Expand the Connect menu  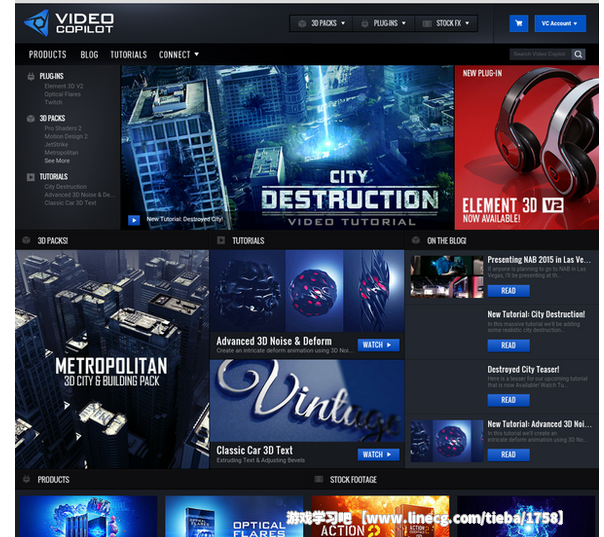click(x=179, y=55)
